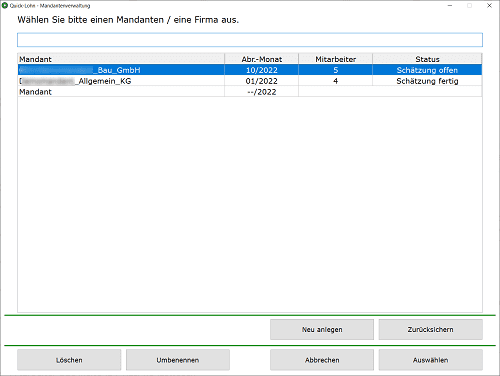Sort by the Status column header

click(x=427, y=59)
